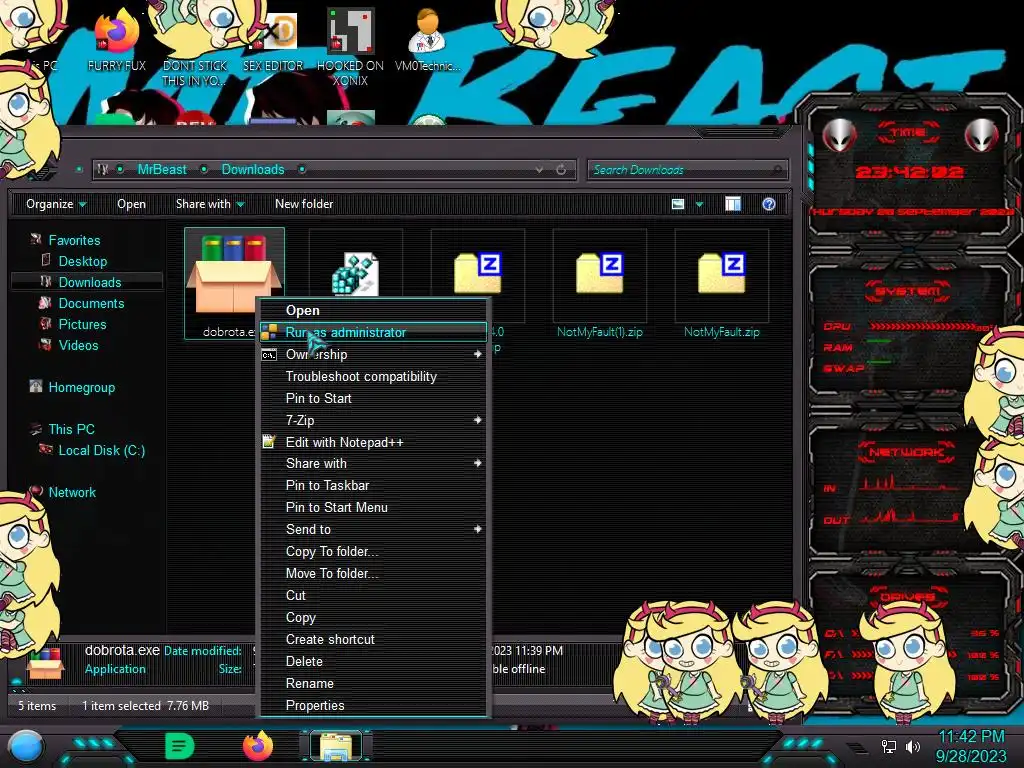Screen dimensions: 1024x768
Task: Select Desktop in the navigation pane
Action: pyautogui.click(x=83, y=261)
